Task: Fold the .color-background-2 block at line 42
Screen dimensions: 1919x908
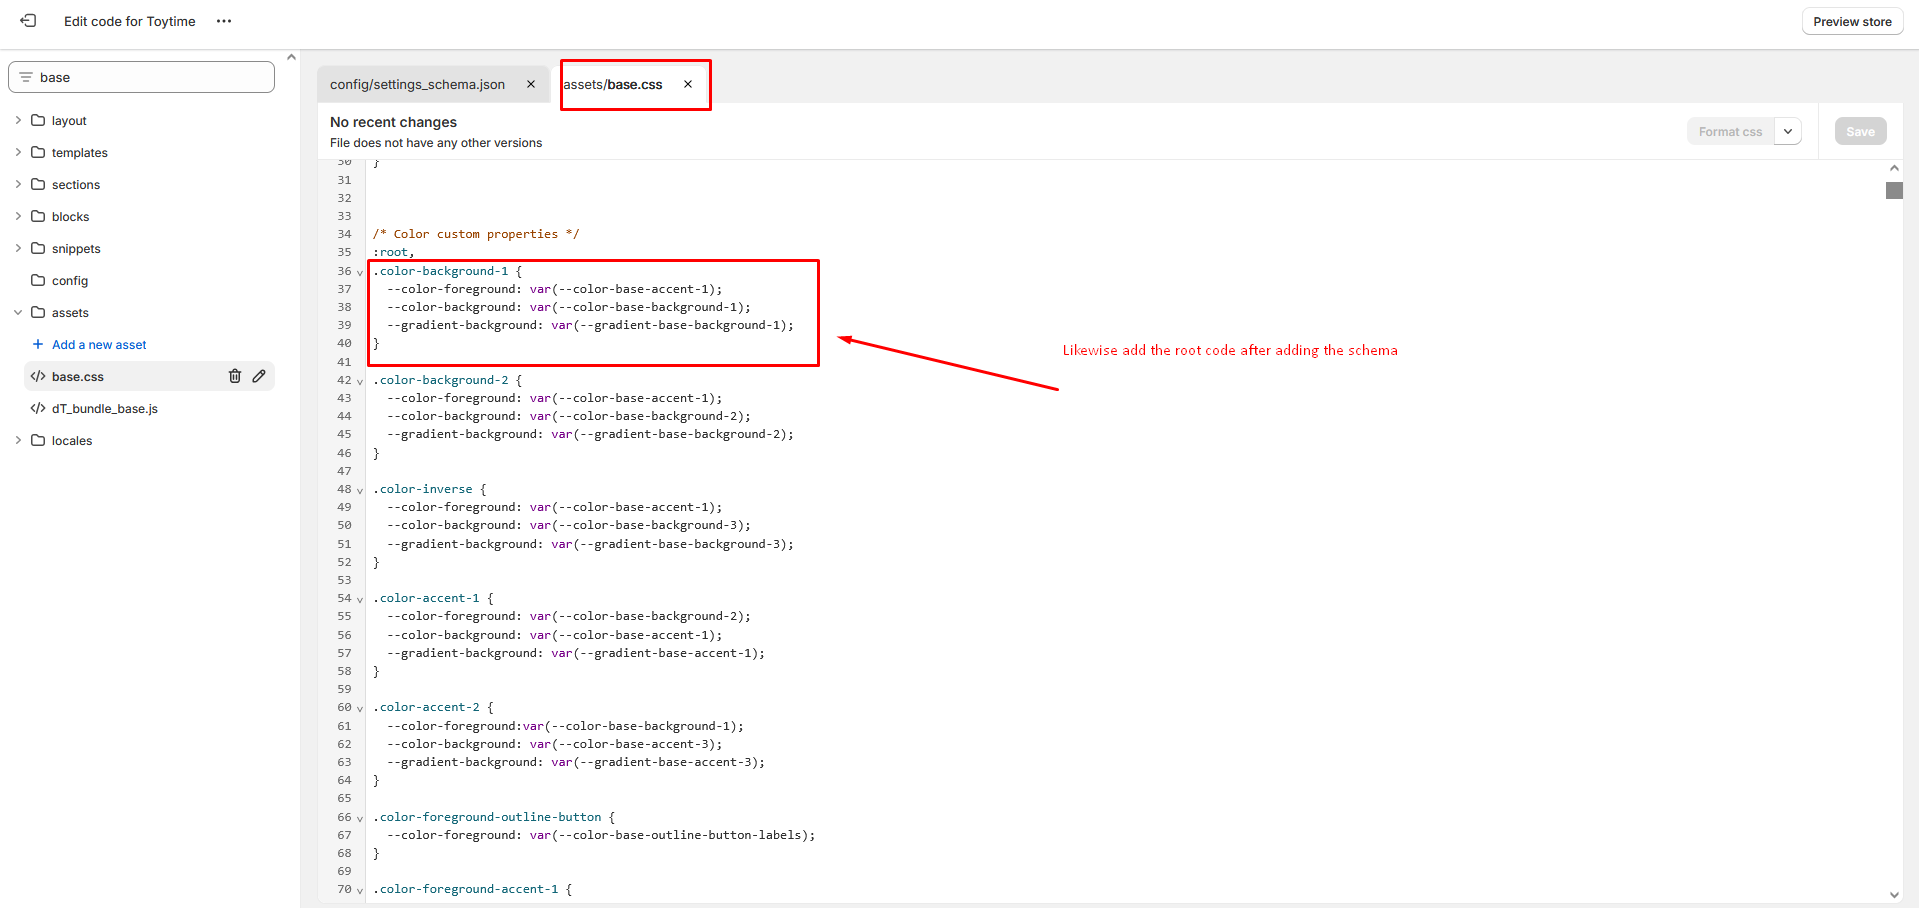Action: click(x=360, y=381)
